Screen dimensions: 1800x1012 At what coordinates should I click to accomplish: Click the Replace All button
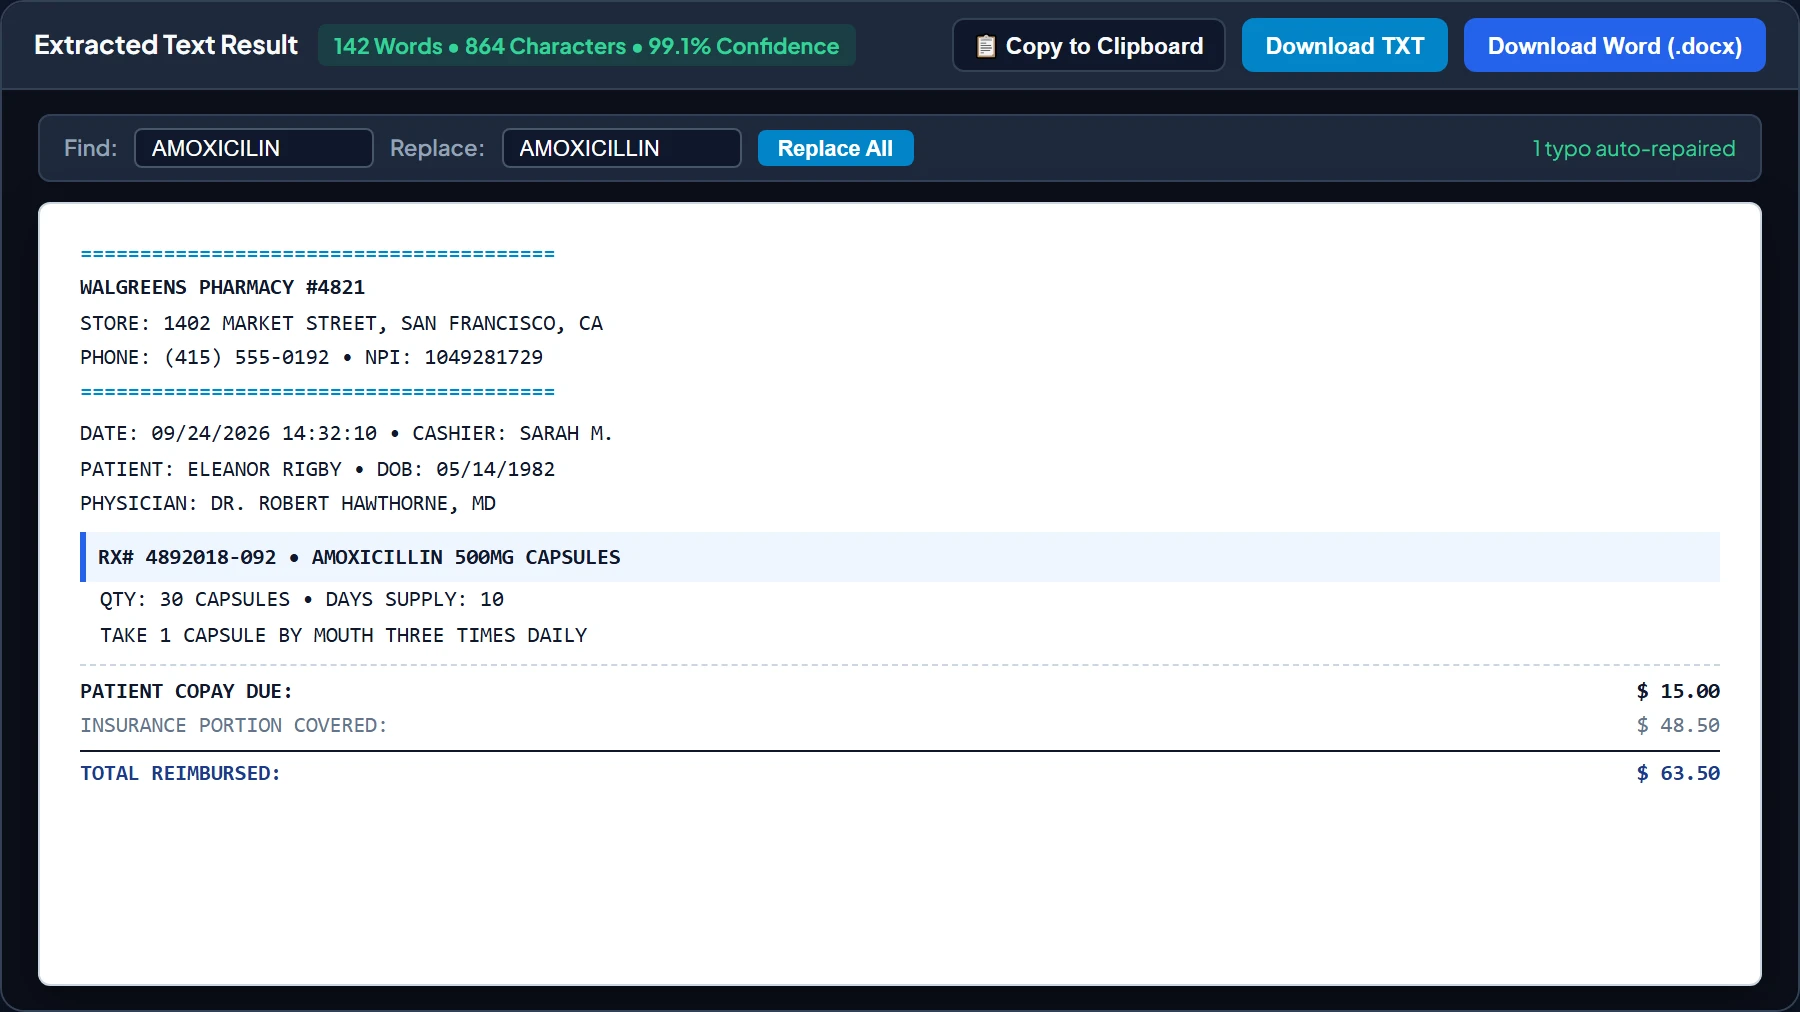coord(835,148)
